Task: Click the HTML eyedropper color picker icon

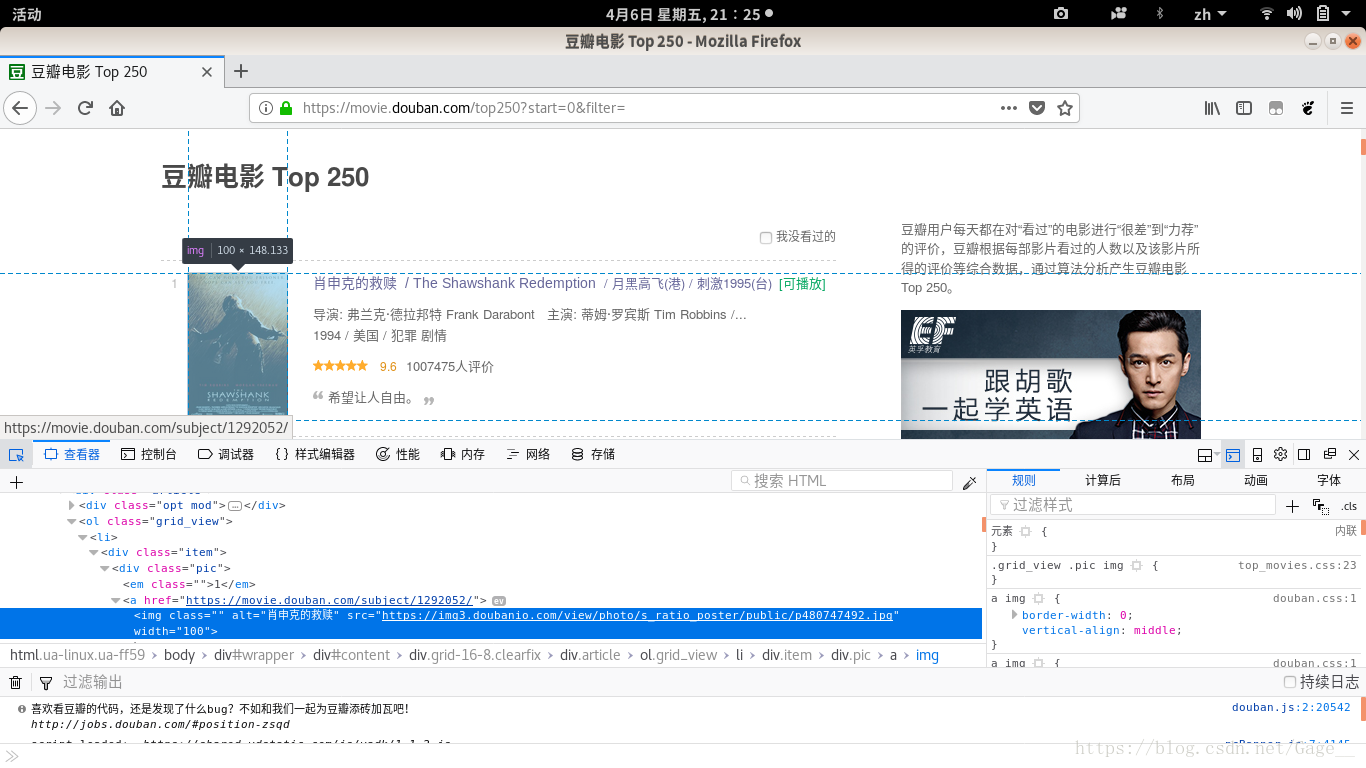Action: tap(969, 482)
